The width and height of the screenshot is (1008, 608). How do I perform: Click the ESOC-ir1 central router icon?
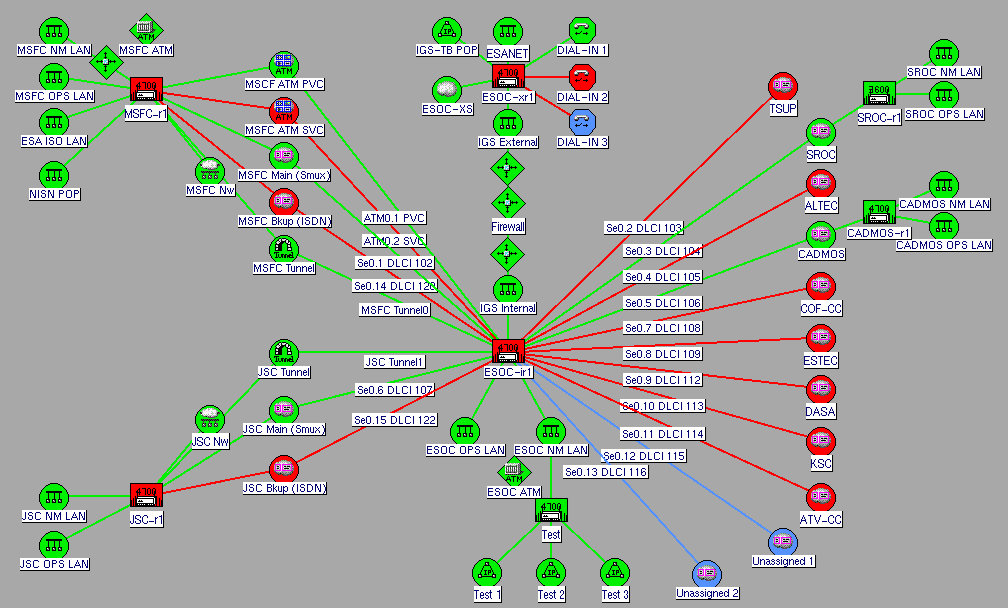(x=508, y=352)
